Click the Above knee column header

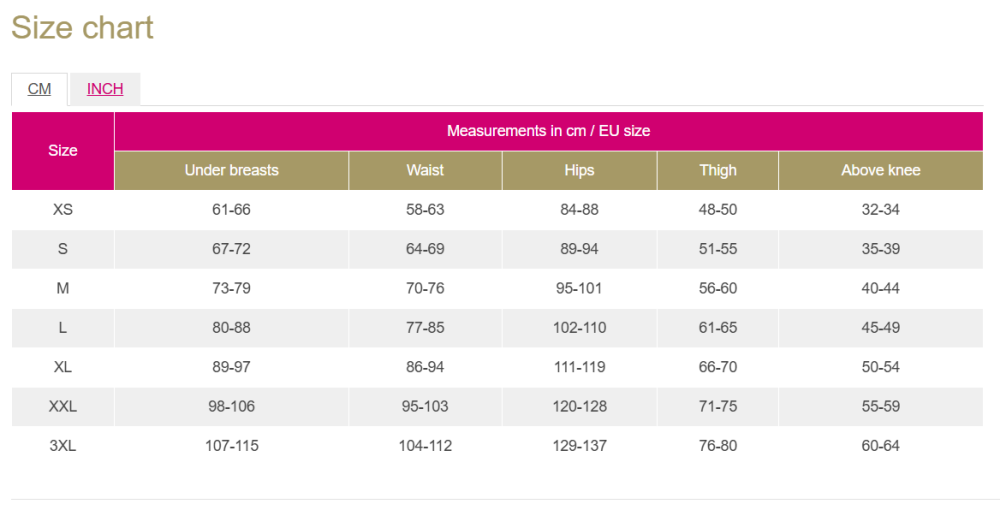pos(881,170)
